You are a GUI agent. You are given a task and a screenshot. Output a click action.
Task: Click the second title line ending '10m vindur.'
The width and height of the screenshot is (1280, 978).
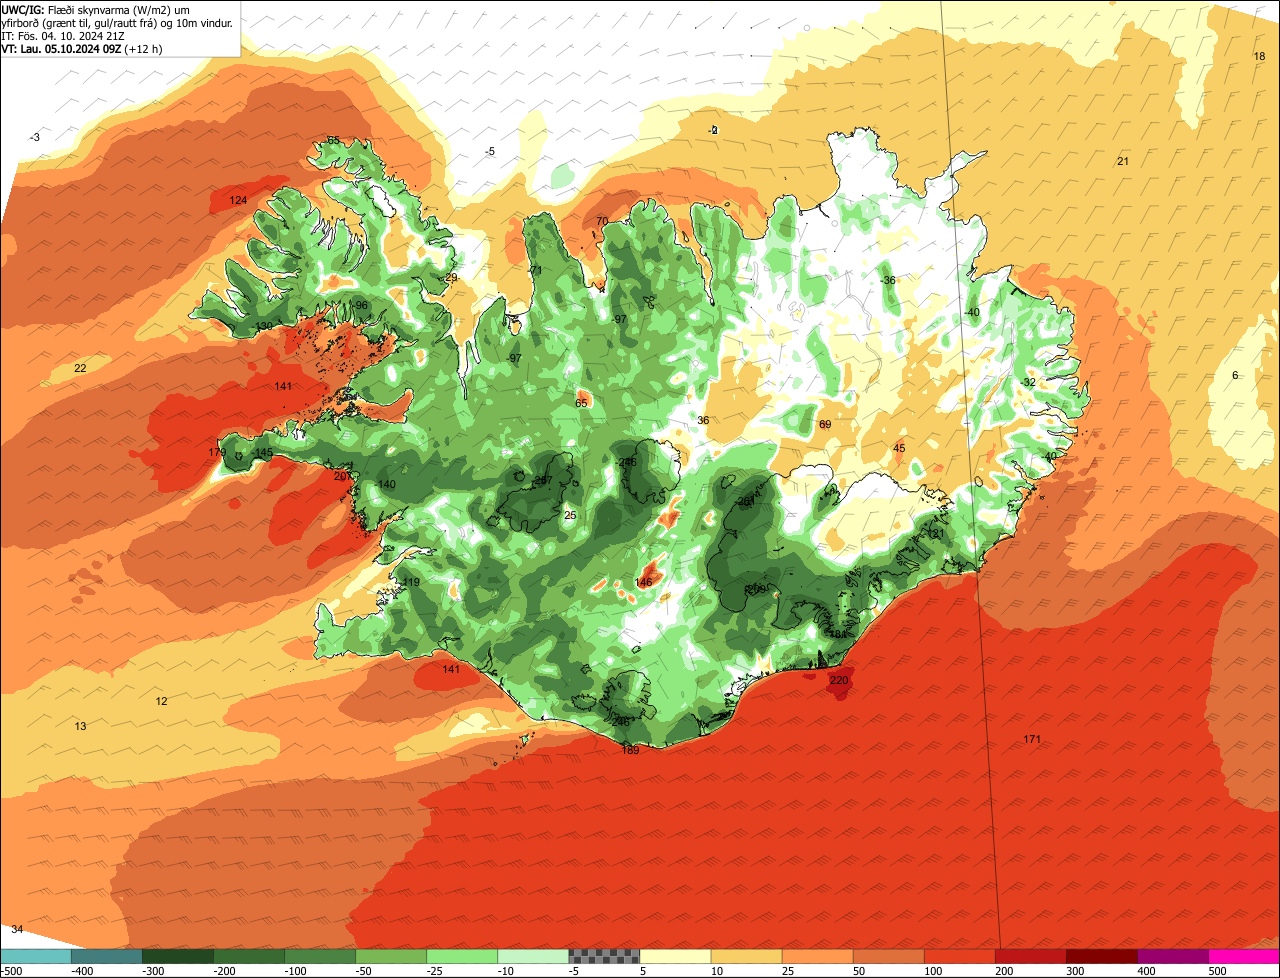coord(117,22)
